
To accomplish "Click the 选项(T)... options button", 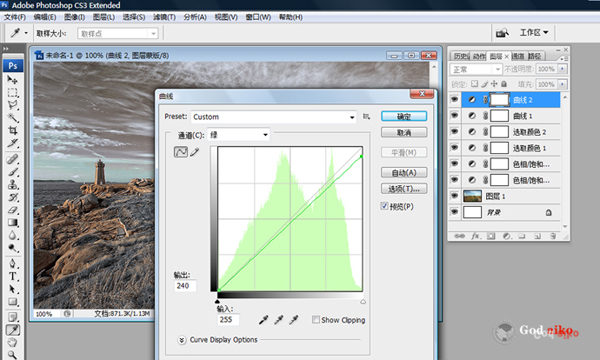I will pyautogui.click(x=404, y=189).
